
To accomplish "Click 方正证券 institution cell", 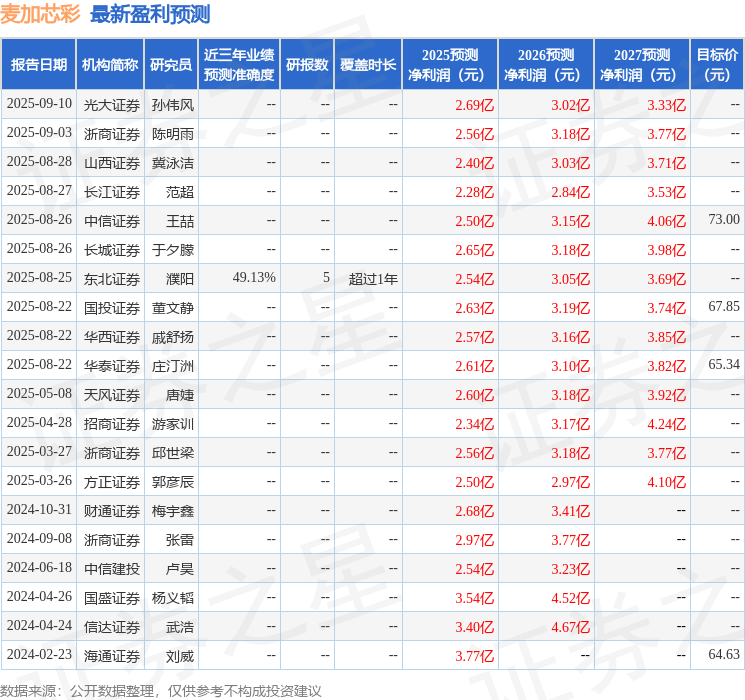I will tap(112, 482).
